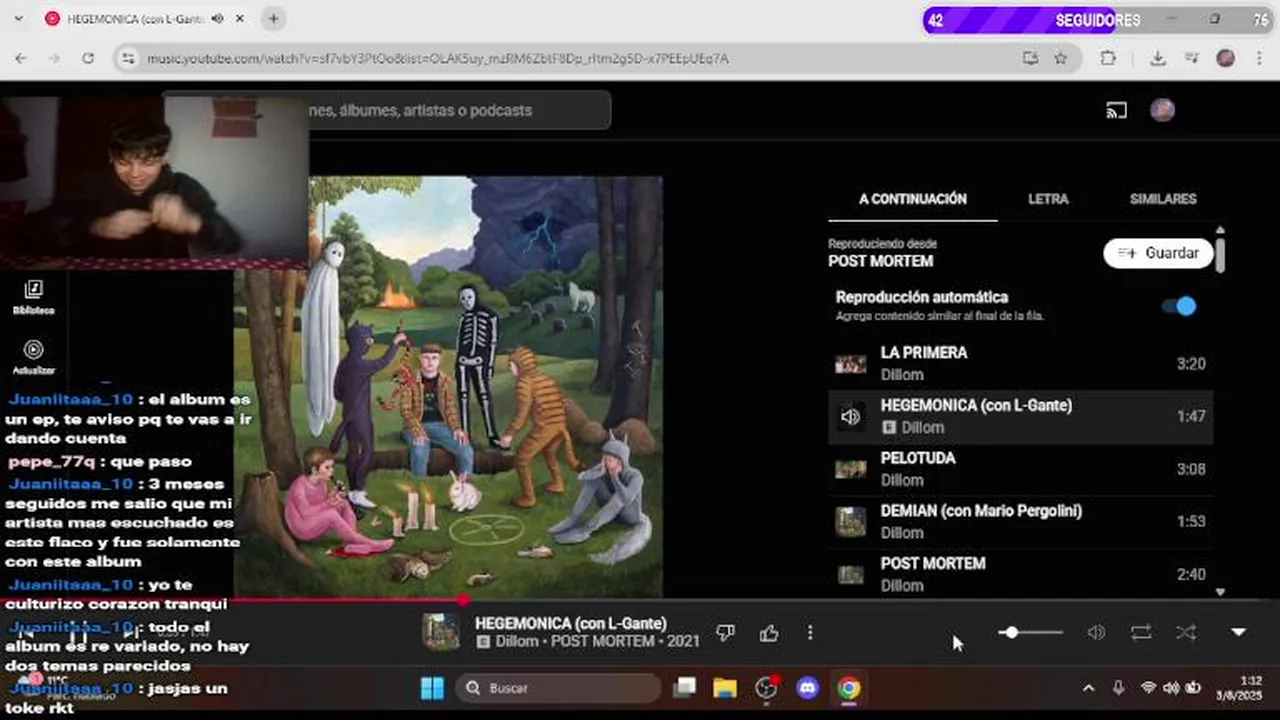
Task: Open Chrome media controls icon
Action: click(x=1191, y=59)
